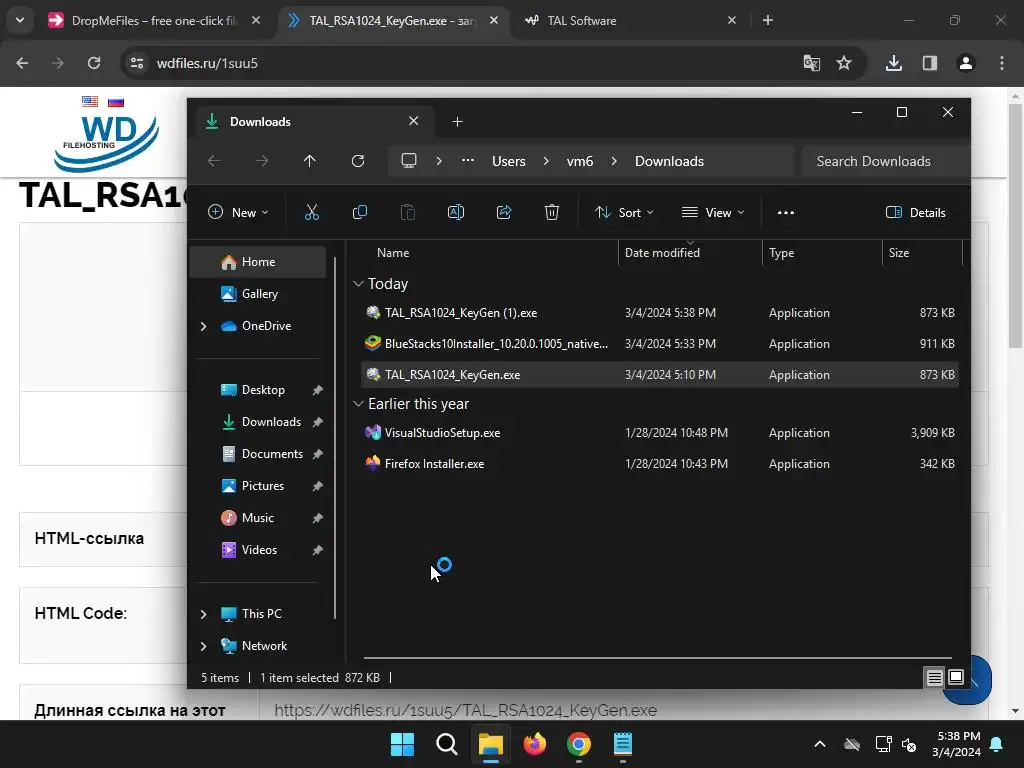1024x768 pixels.
Task: Open the New dropdown in Explorer toolbar
Action: [238, 212]
